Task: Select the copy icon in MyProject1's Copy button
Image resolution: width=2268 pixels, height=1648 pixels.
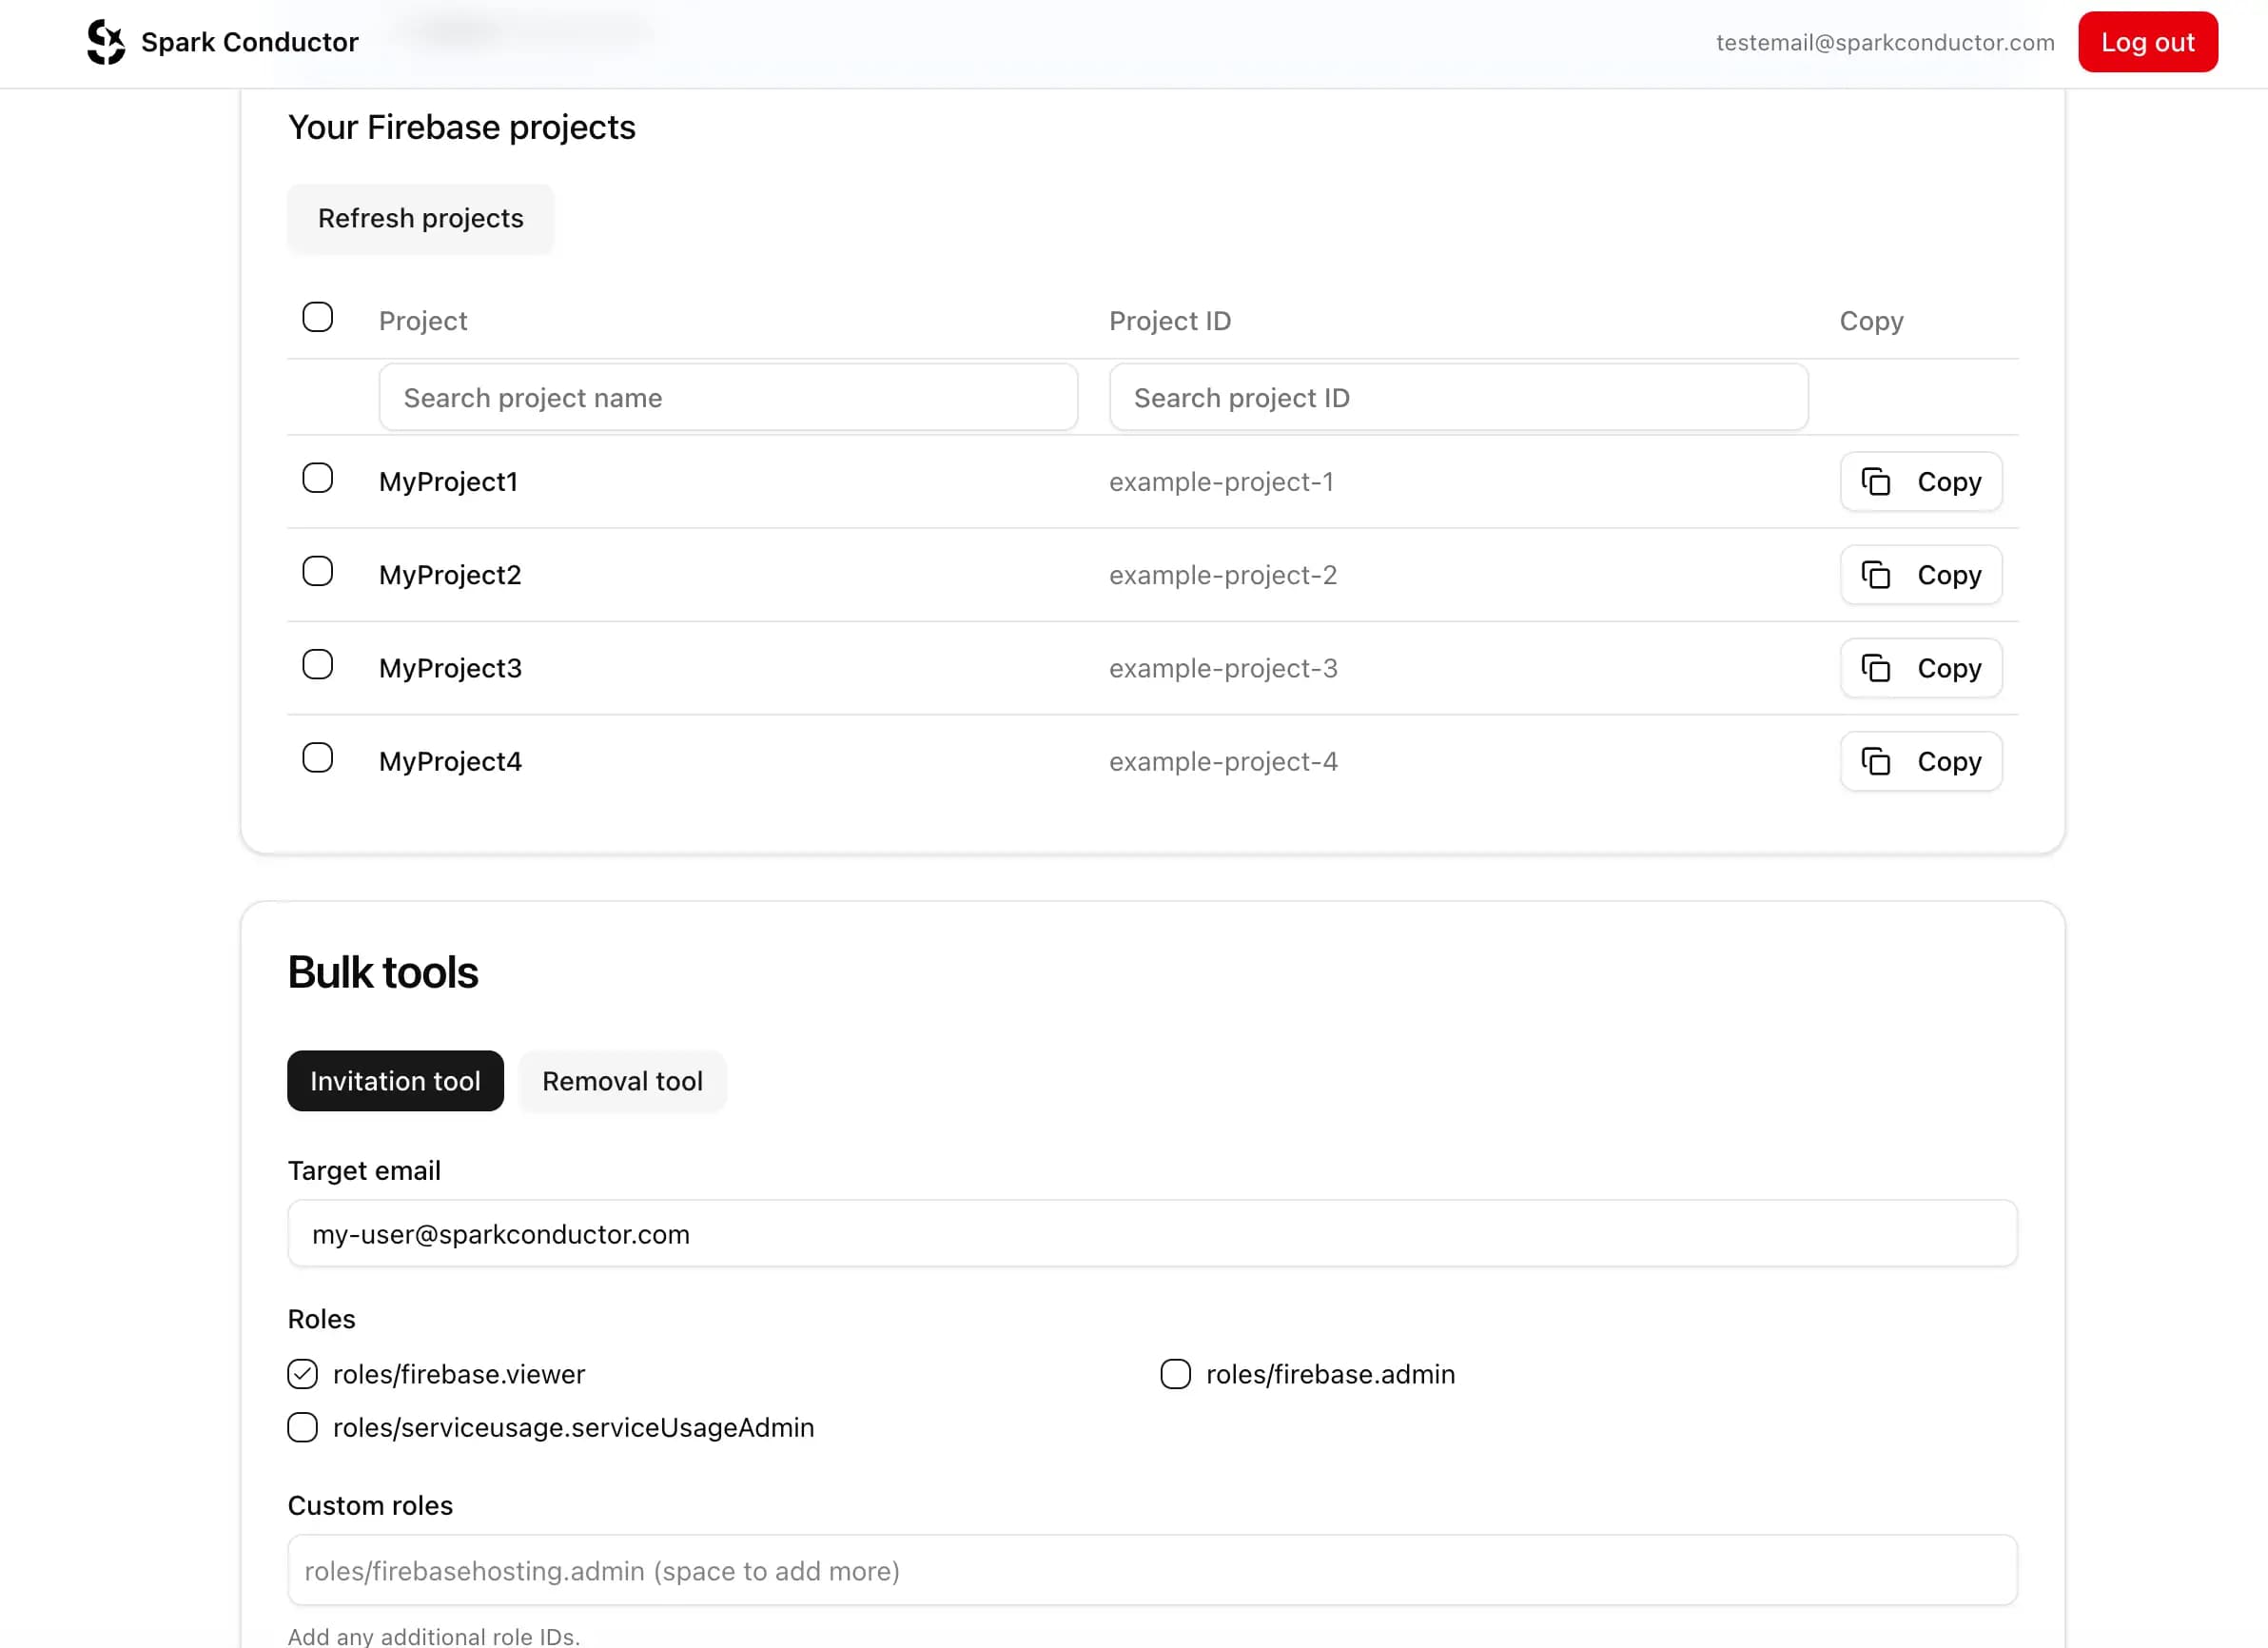Action: click(x=1878, y=481)
